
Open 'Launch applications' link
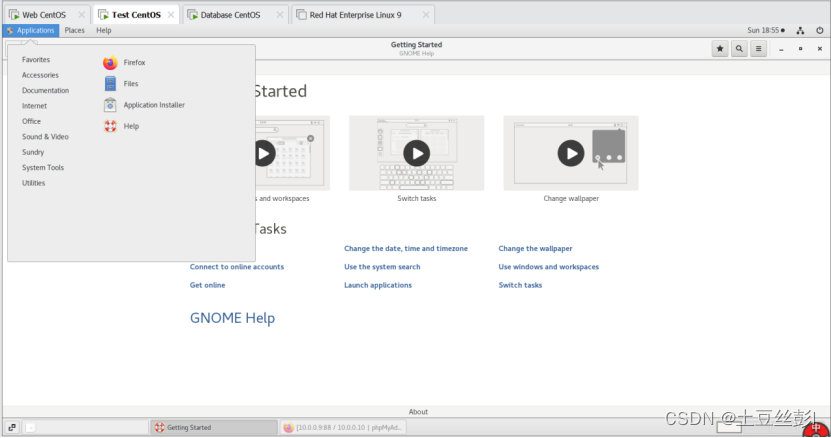378,285
